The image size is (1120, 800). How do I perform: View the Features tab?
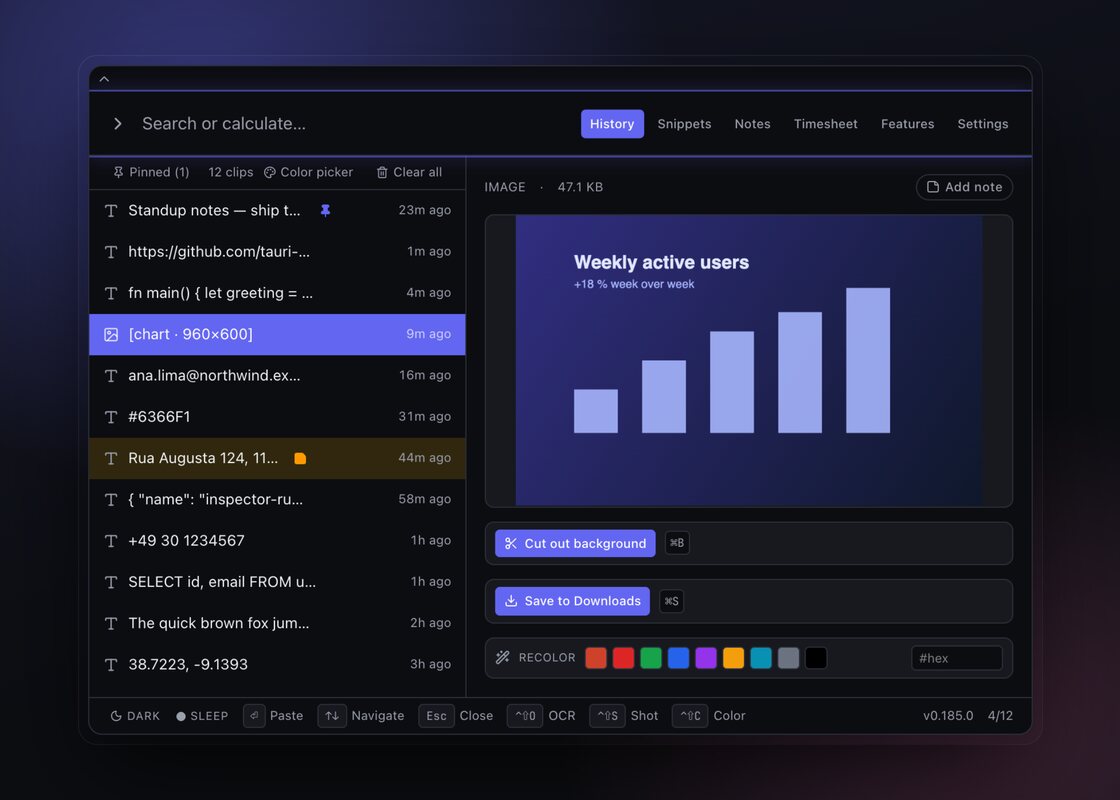point(907,124)
